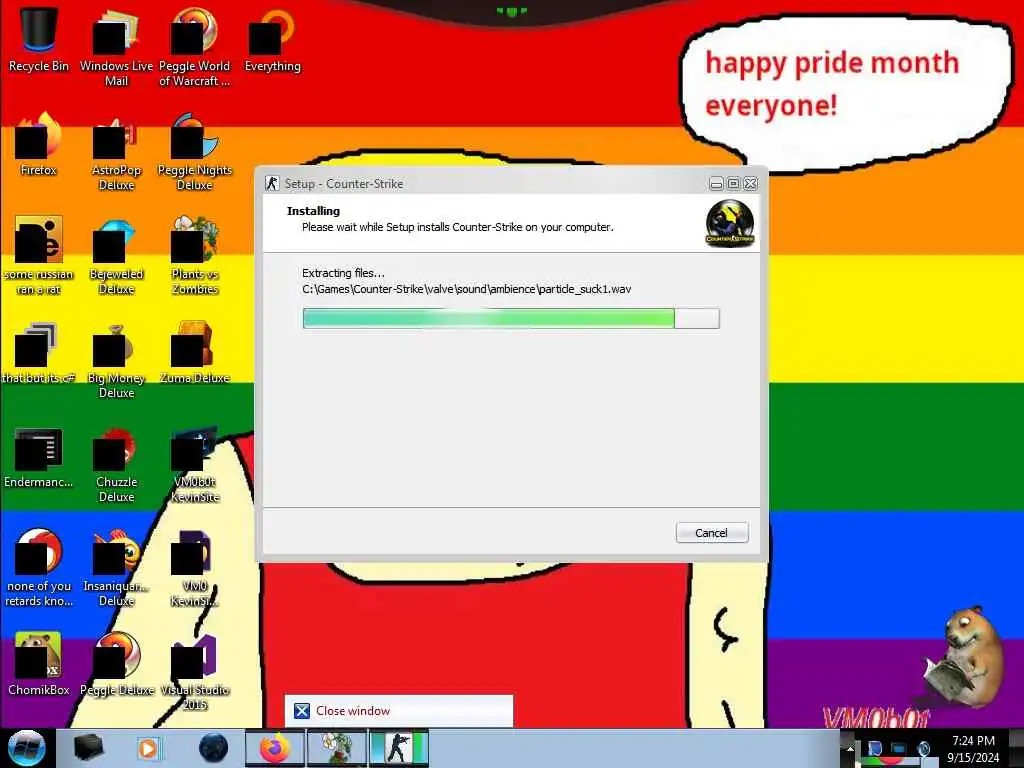Click the Close window tooltip button
The image size is (1024, 768).
pyautogui.click(x=398, y=711)
